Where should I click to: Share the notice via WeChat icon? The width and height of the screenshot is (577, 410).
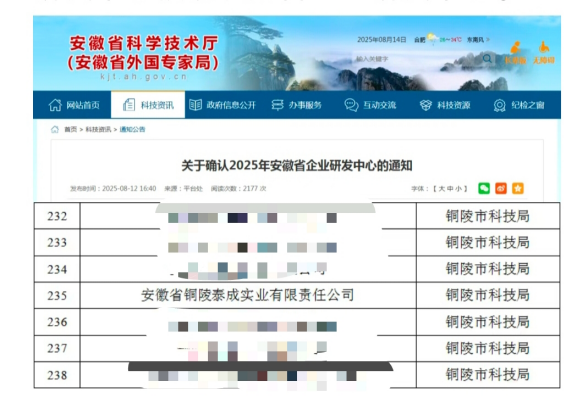[x=484, y=188]
